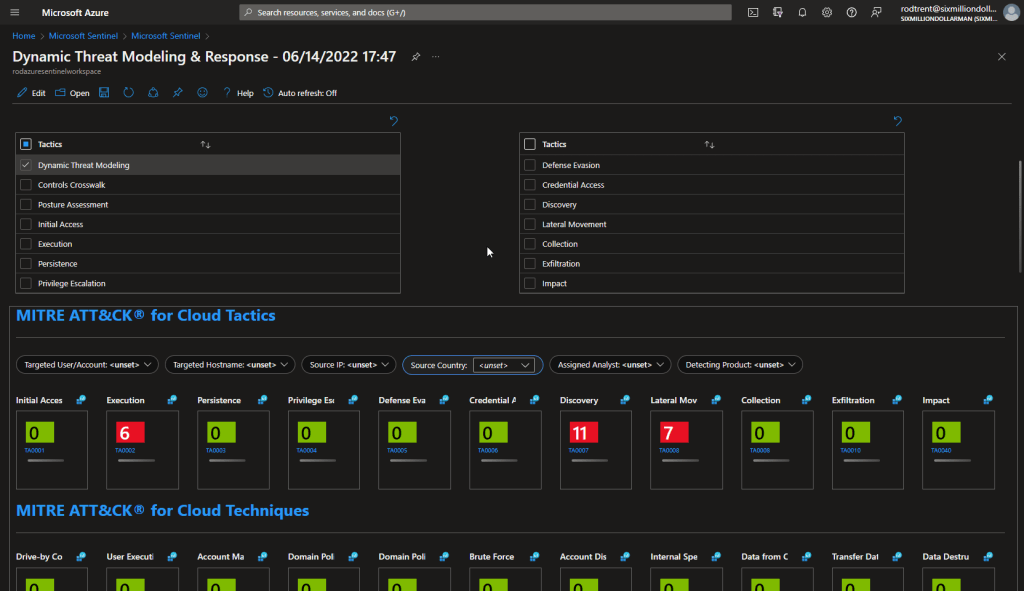Click the share icon in workbook toolbar
Viewport: 1024px width, 591px height.
pos(153,93)
